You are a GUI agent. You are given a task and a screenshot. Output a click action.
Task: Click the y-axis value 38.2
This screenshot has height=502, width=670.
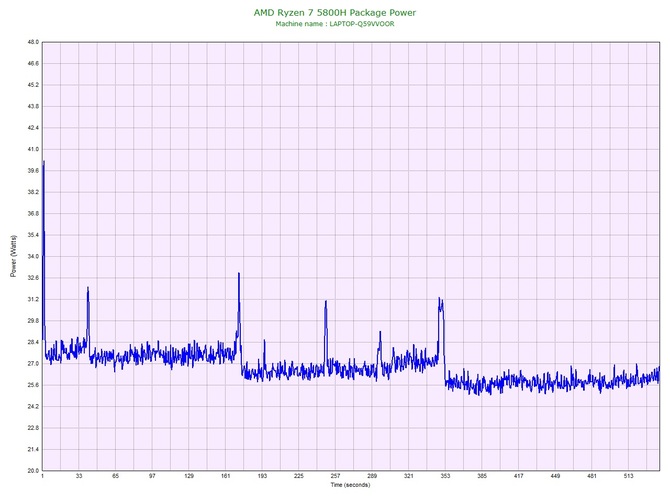point(33,192)
